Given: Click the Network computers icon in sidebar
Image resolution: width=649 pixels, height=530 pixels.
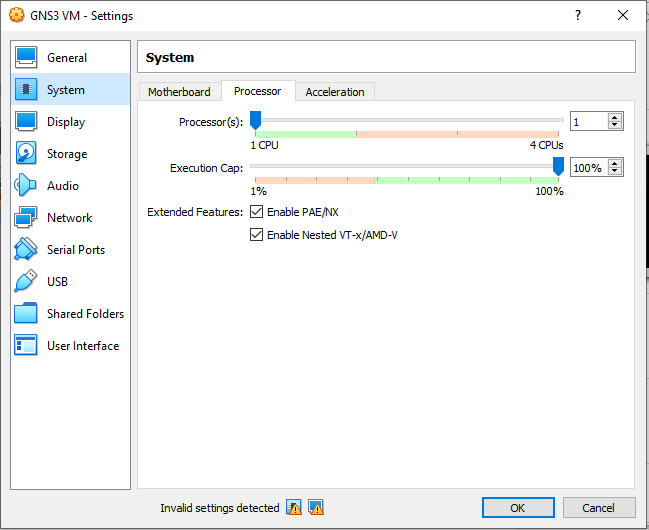Looking at the screenshot, I should point(26,217).
